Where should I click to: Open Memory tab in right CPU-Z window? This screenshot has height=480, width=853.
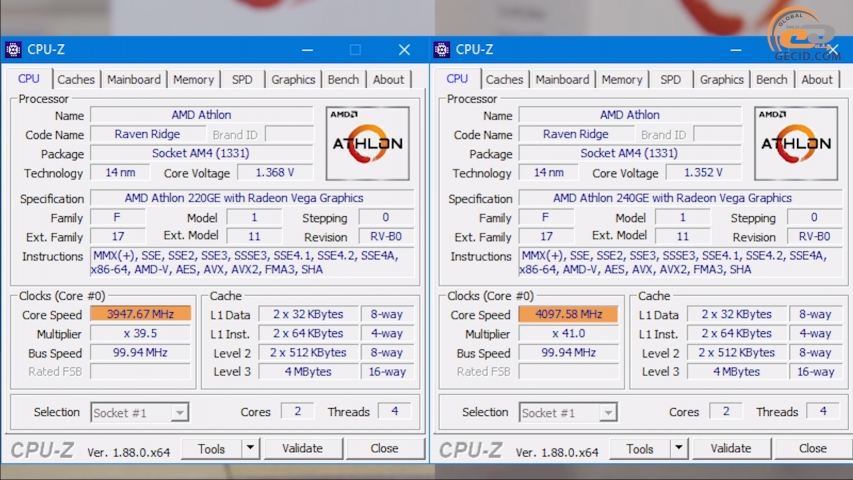pos(622,79)
